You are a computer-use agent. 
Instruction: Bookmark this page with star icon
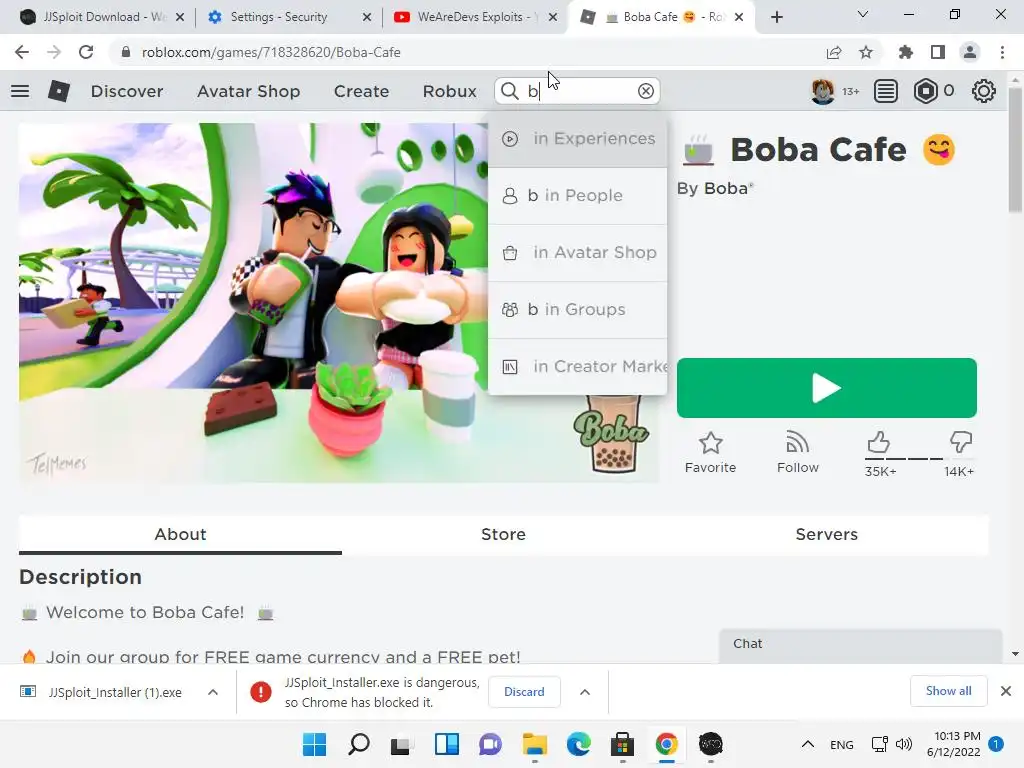tap(866, 52)
